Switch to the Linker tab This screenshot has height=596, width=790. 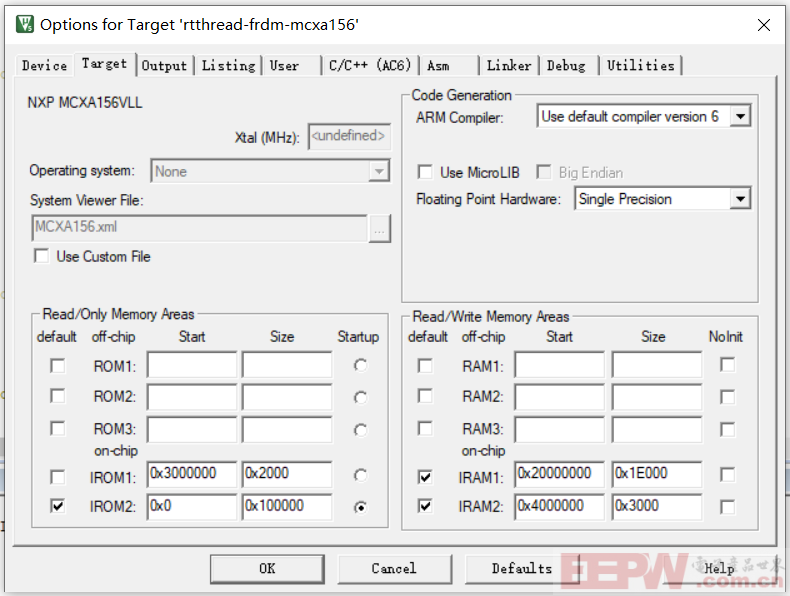pyautogui.click(x=509, y=65)
